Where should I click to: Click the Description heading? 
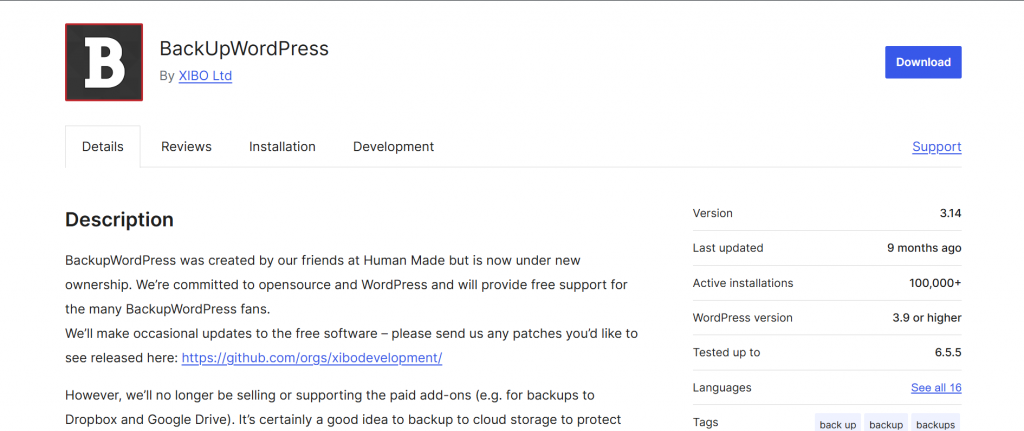[120, 219]
